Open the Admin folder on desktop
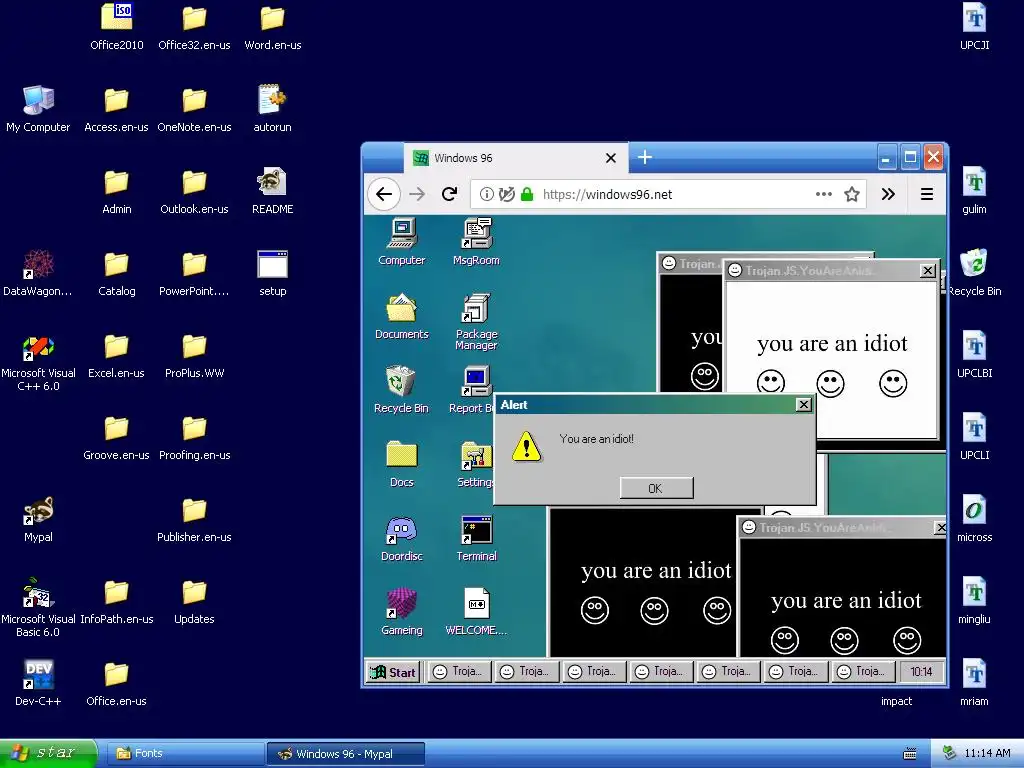The image size is (1024, 768). [x=116, y=182]
